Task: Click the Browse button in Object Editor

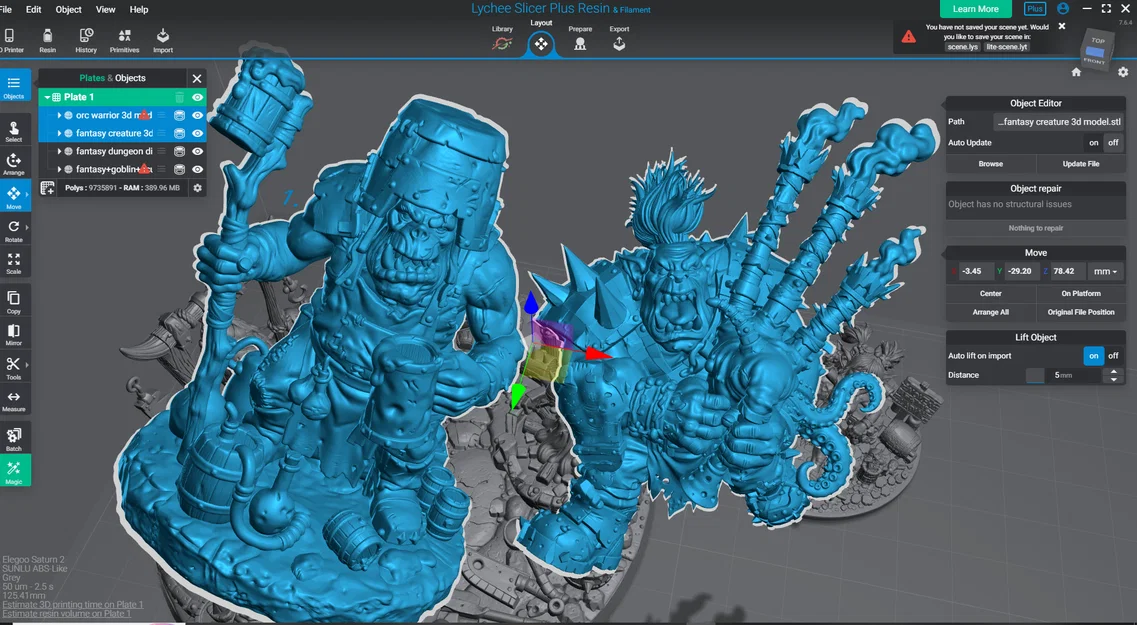Action: 991,164
